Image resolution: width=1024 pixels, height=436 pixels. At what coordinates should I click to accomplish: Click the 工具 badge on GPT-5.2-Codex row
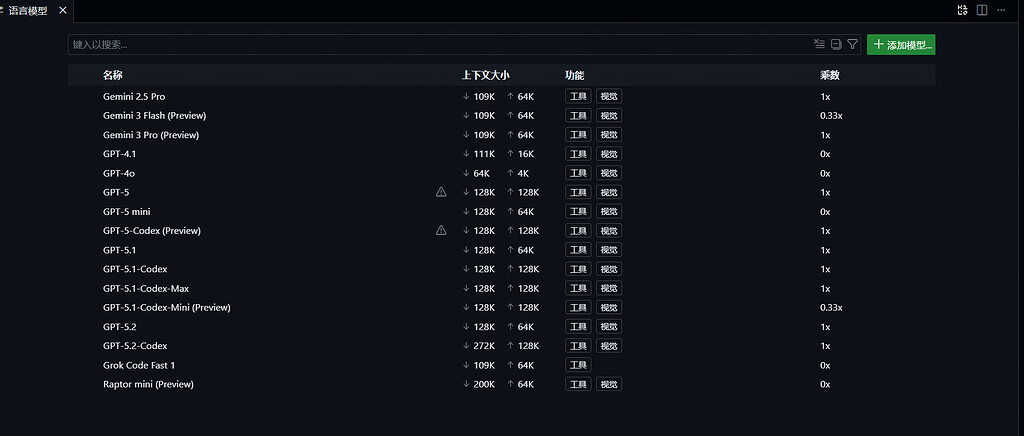click(x=578, y=346)
